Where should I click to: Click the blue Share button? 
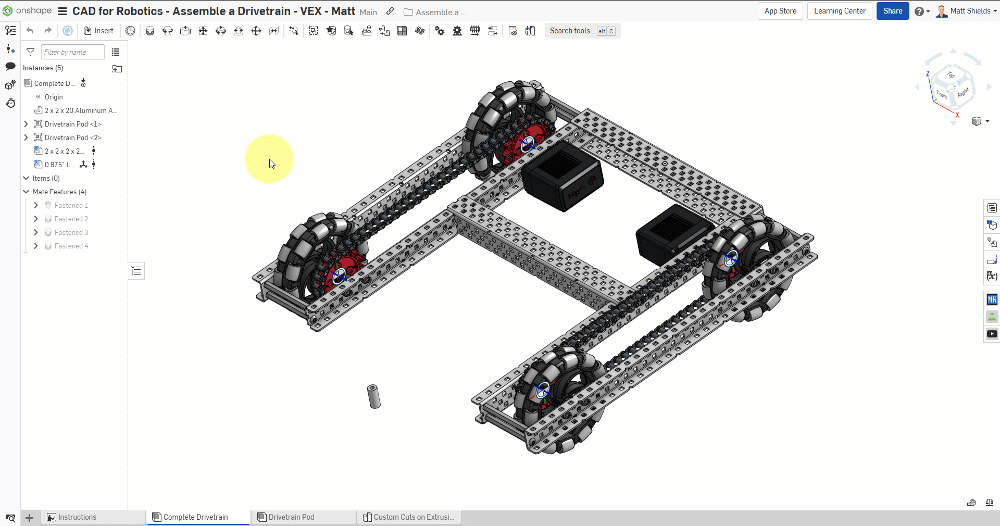click(x=892, y=11)
